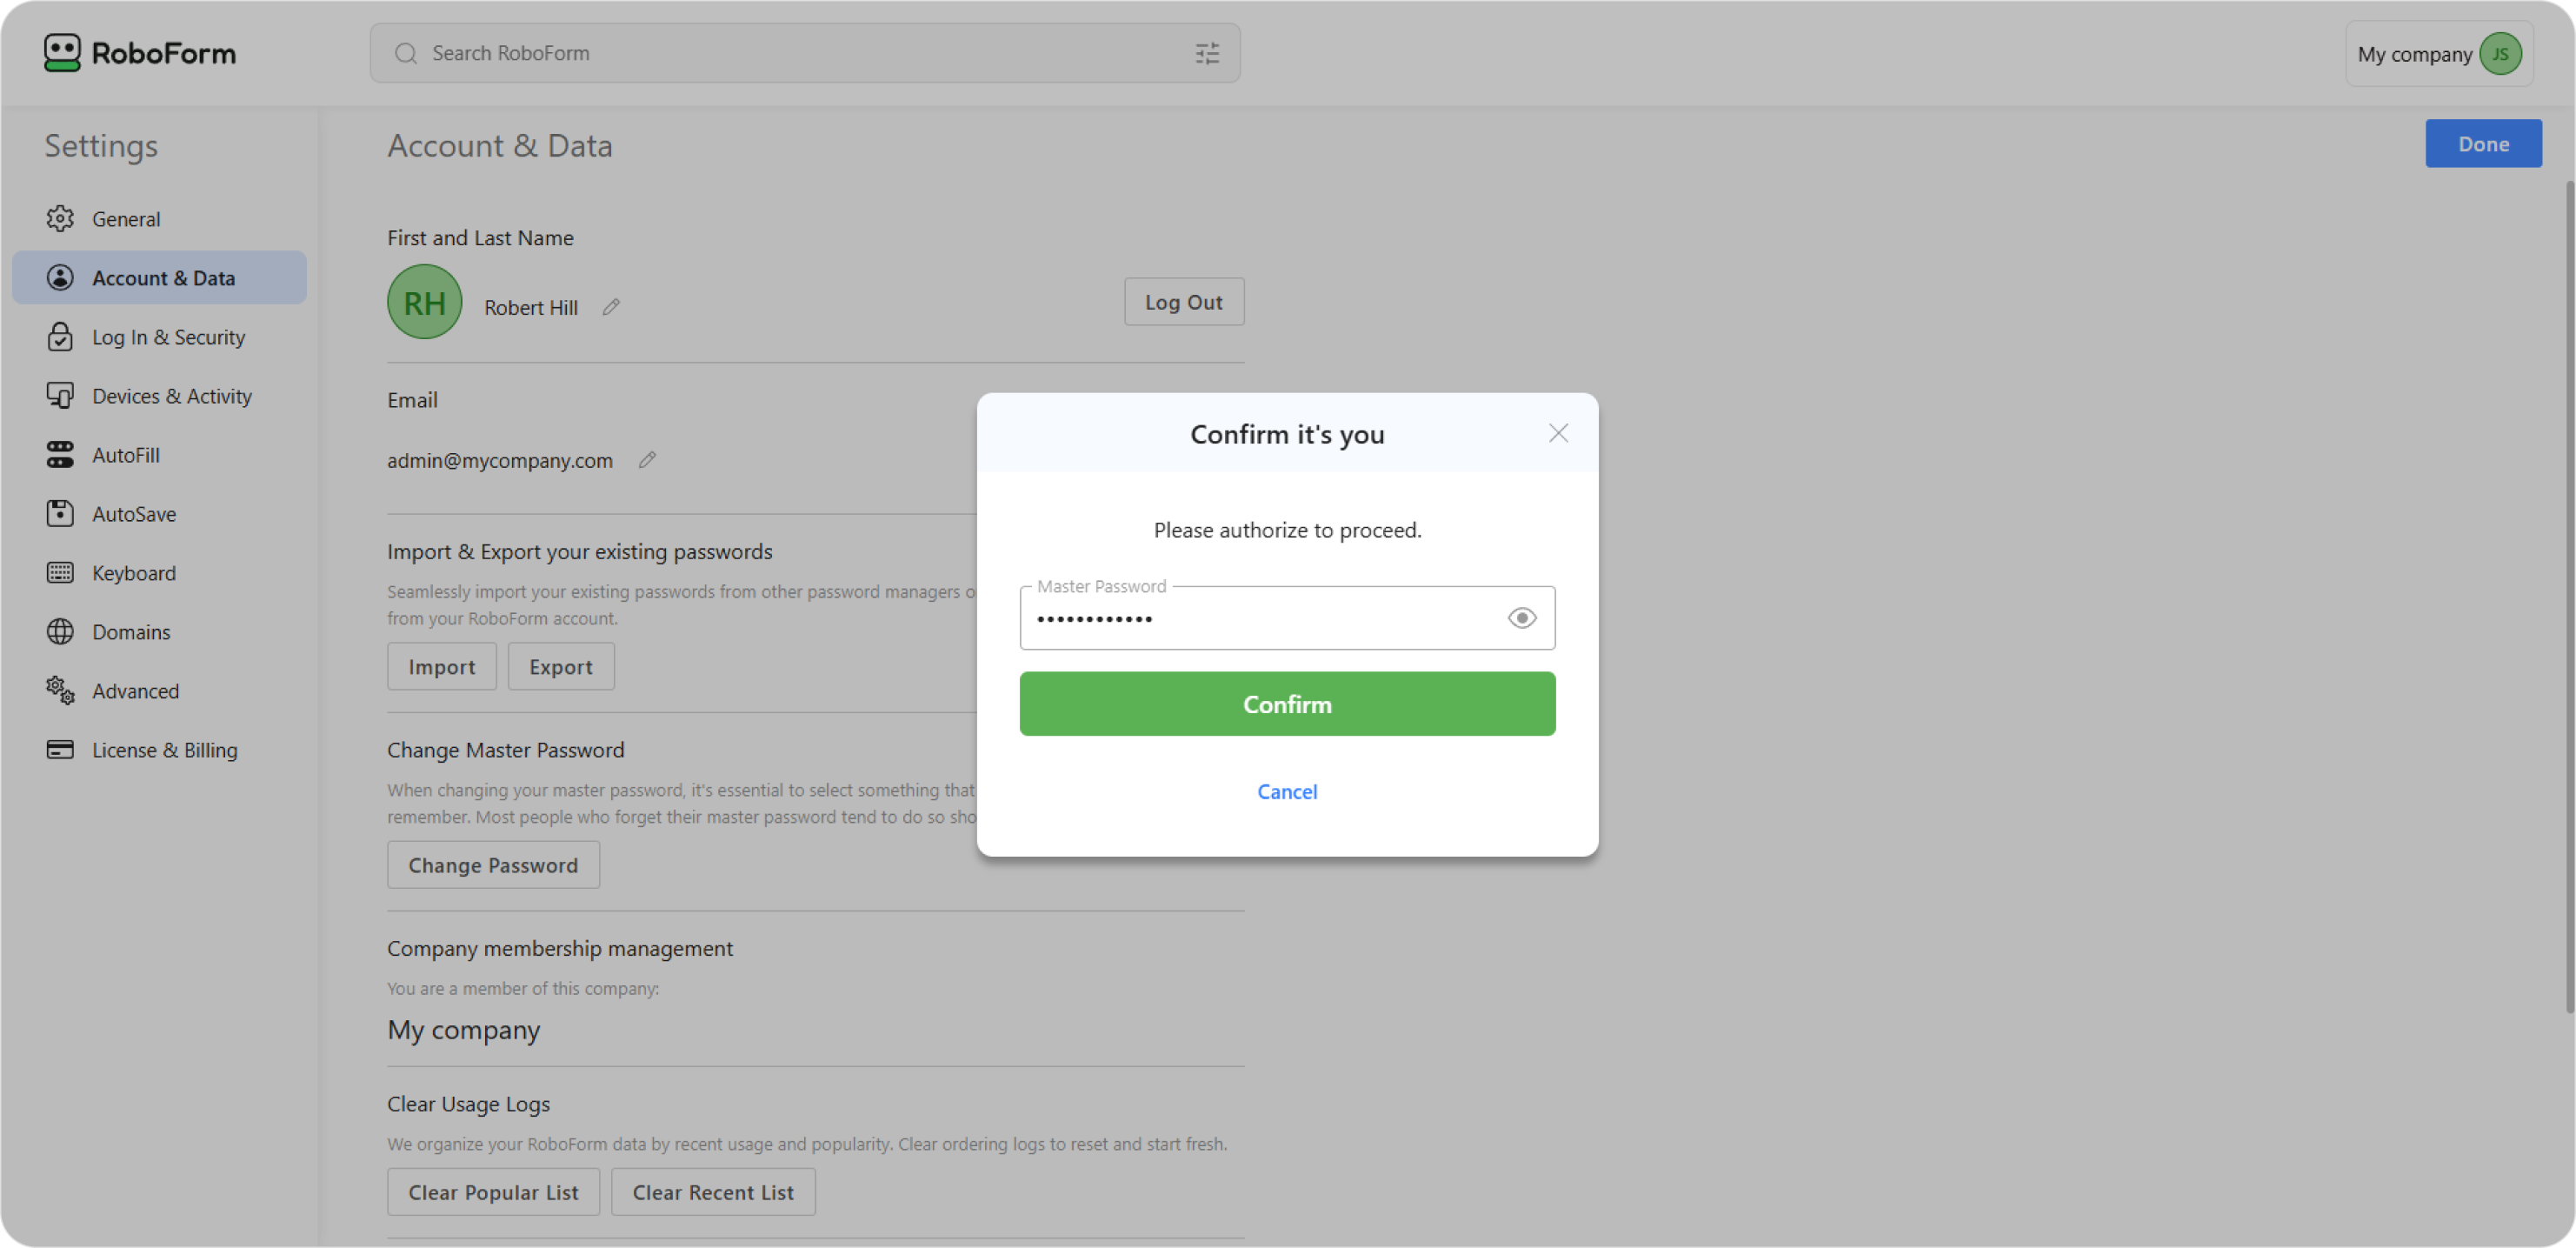Click the License & Billing card icon
Screen dimensions: 2576x1248
point(60,749)
